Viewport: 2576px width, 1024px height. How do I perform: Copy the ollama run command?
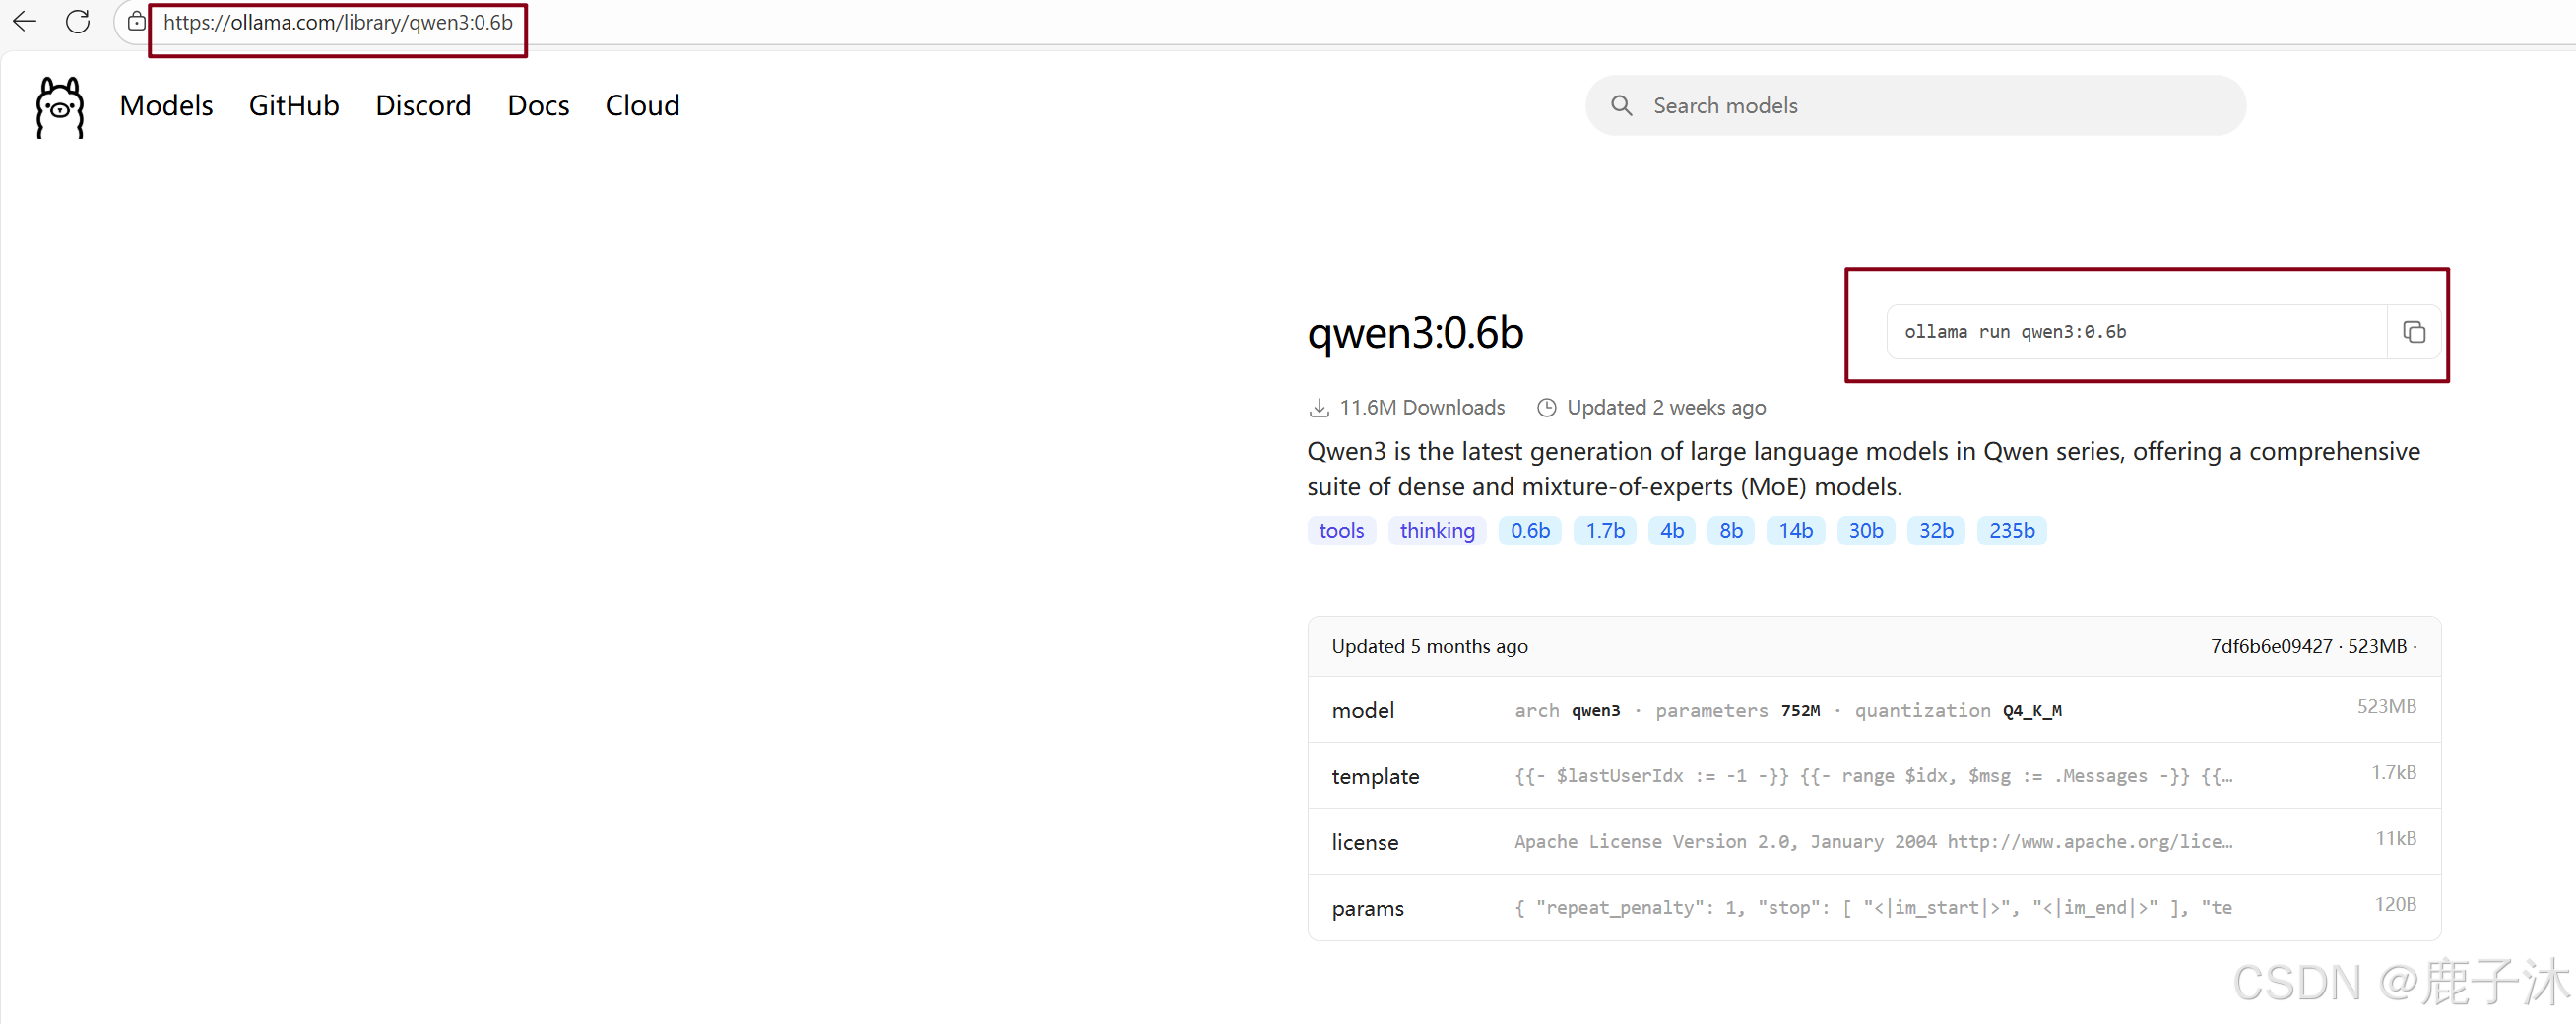pyautogui.click(x=2414, y=331)
